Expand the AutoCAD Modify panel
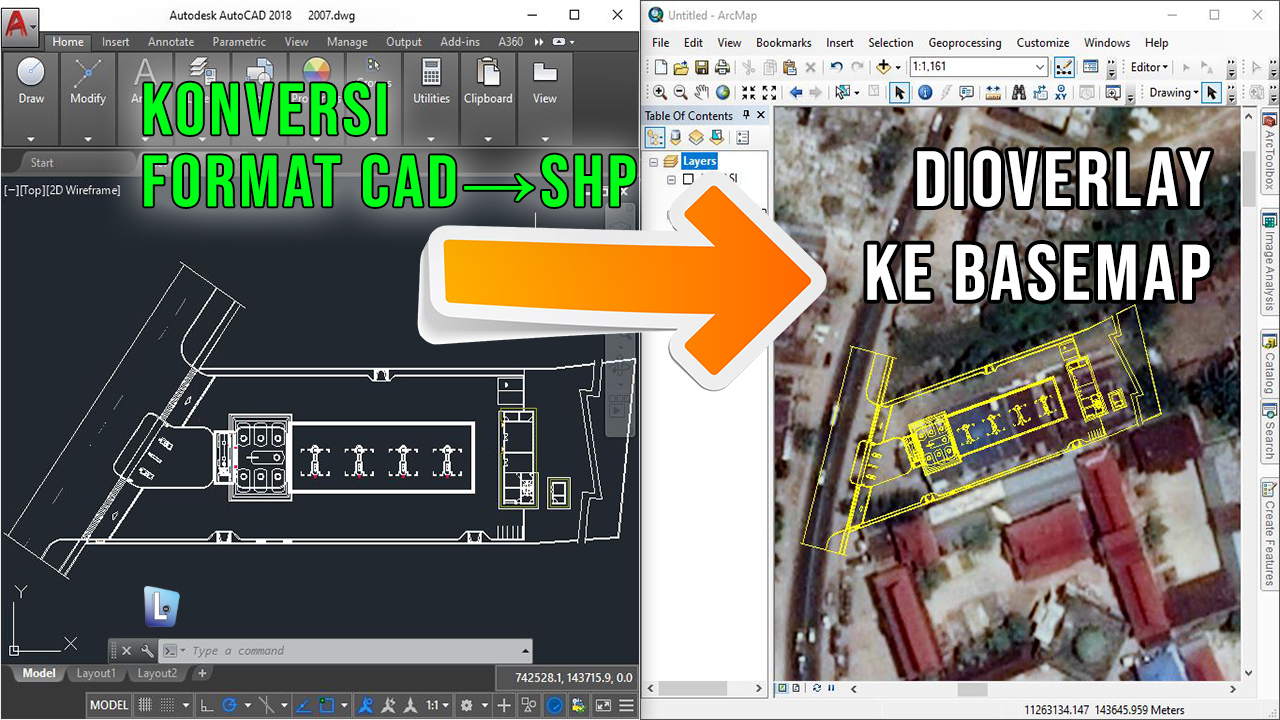1280x720 pixels. tap(88, 139)
